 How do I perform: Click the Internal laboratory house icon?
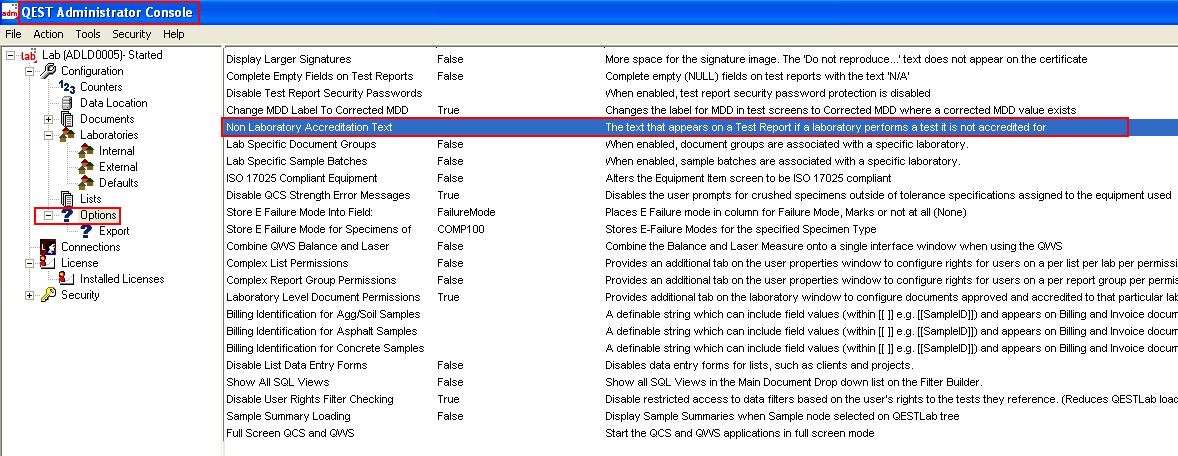pyautogui.click(x=86, y=151)
